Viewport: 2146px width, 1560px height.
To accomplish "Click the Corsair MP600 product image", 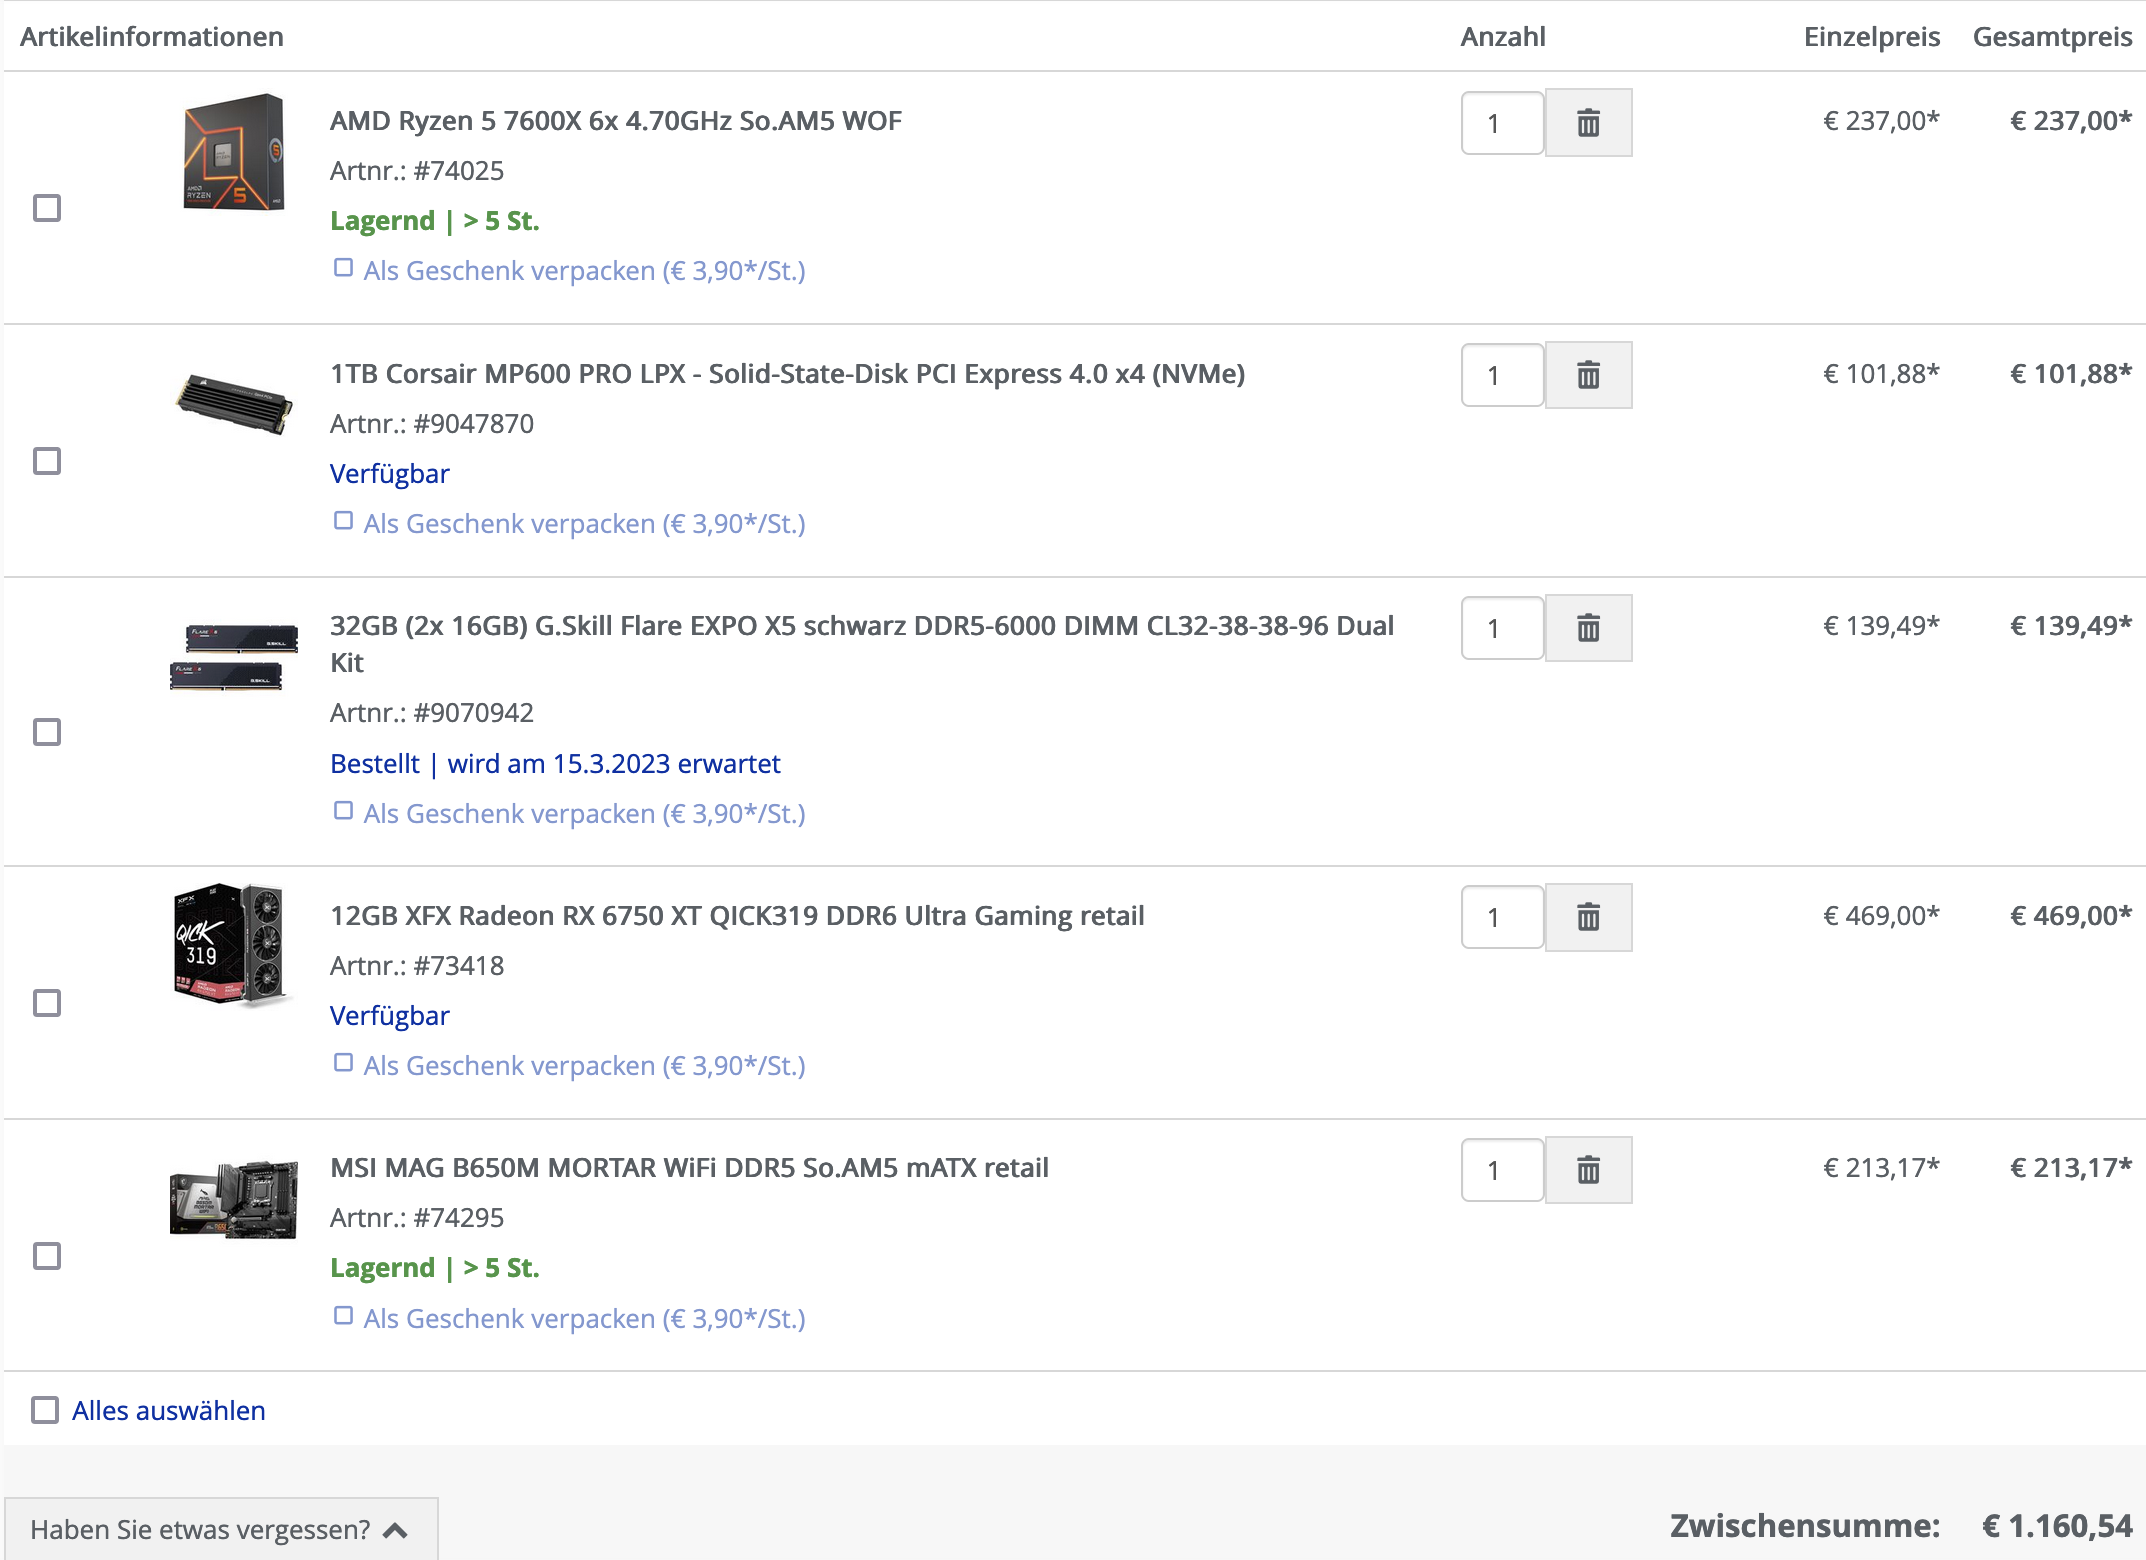I will pyautogui.click(x=232, y=400).
